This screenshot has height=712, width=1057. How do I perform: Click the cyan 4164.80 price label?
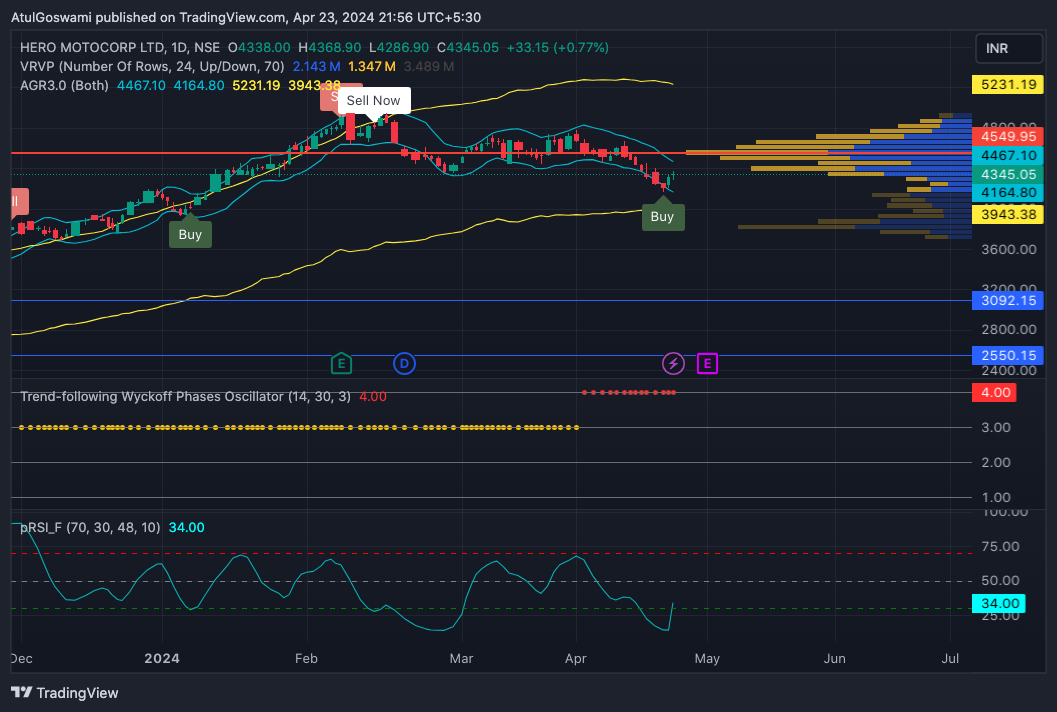(1008, 192)
